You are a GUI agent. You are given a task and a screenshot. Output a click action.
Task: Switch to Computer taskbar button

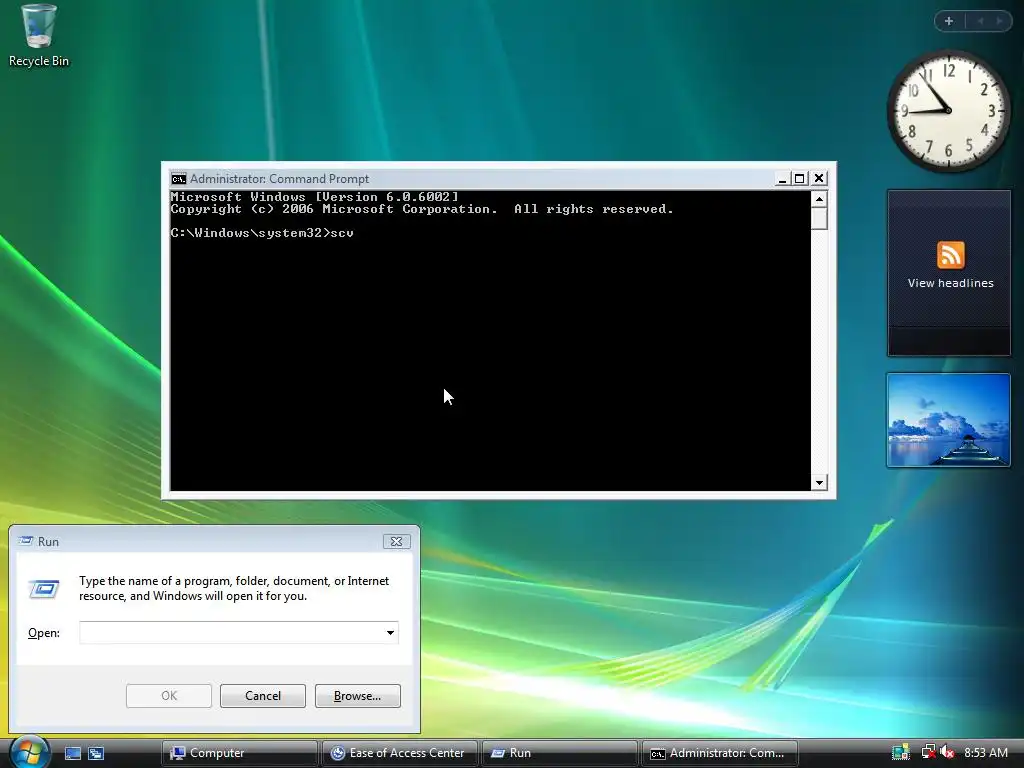(x=239, y=753)
